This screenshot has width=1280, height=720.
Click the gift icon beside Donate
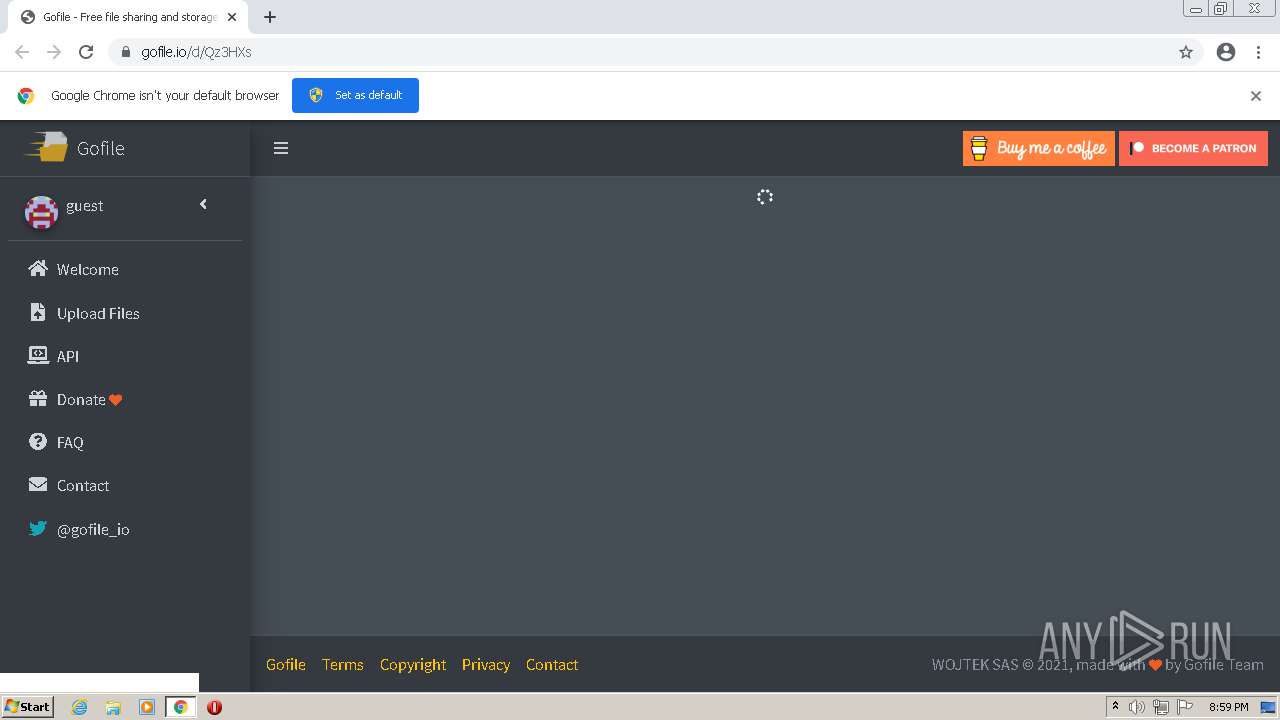coord(38,398)
